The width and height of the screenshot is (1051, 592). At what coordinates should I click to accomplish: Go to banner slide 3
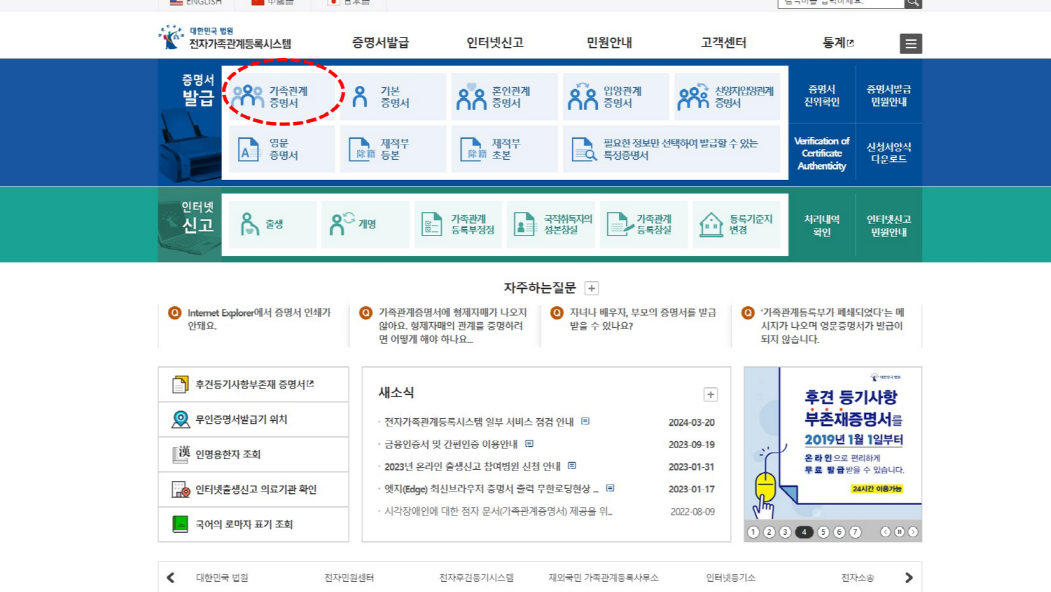click(x=785, y=532)
